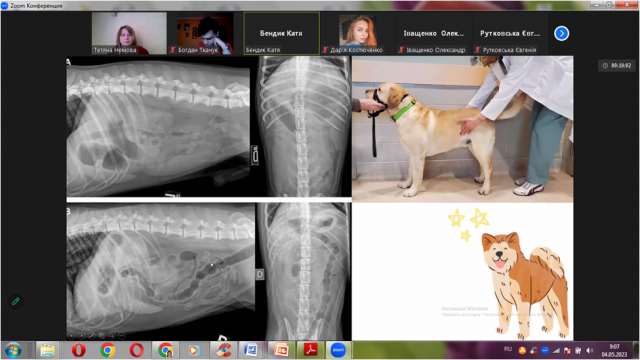Open the CCleaner tray icon
This screenshot has width=640, height=360.
click(533, 350)
